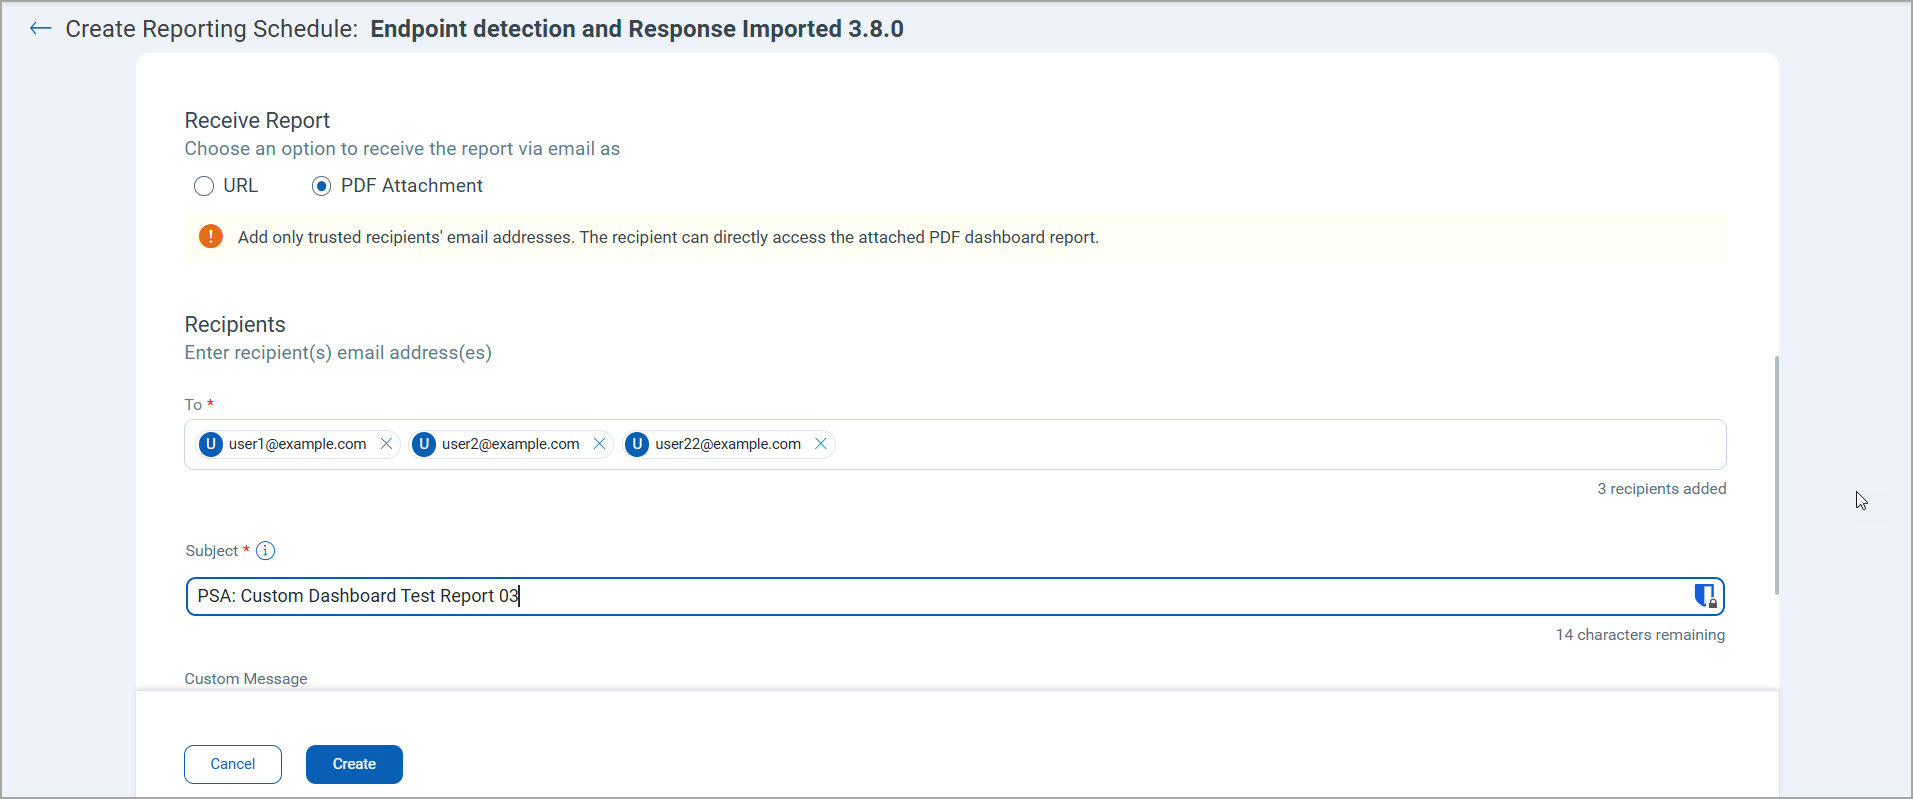1913x799 pixels.
Task: Go back using the left arrow icon
Action: point(40,29)
